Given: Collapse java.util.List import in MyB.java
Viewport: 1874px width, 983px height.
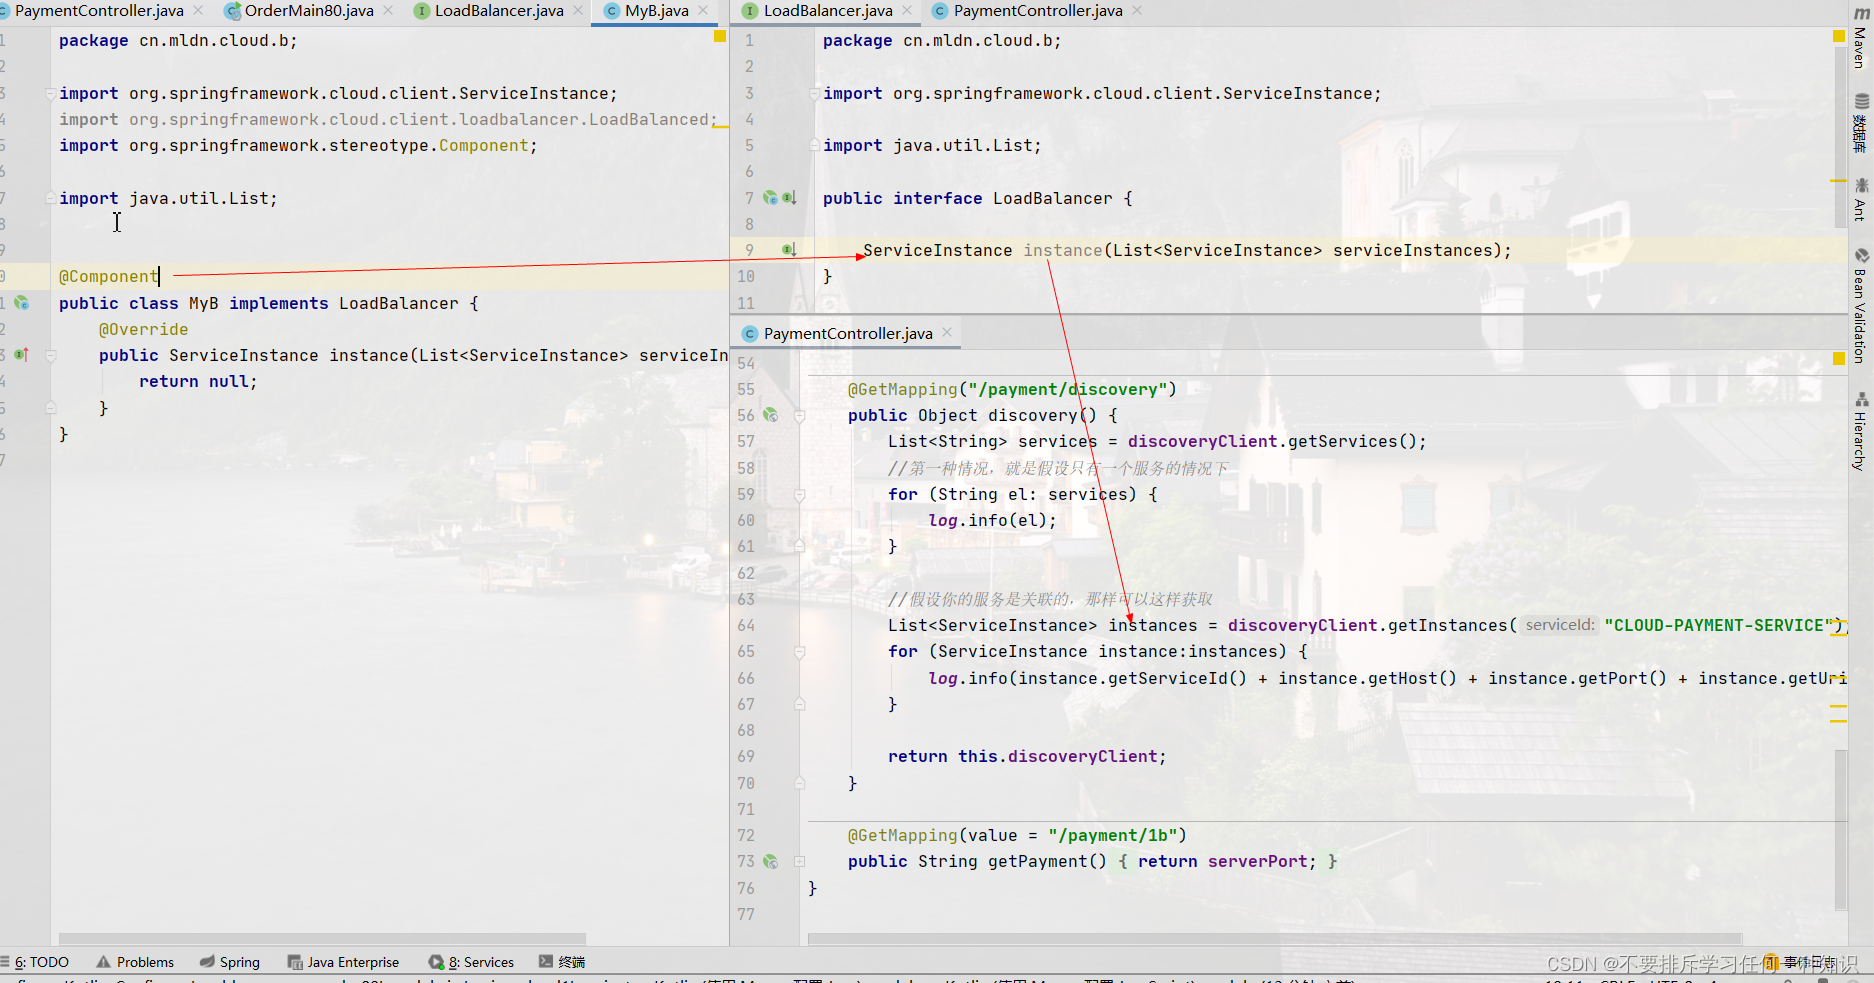Looking at the screenshot, I should [50, 198].
